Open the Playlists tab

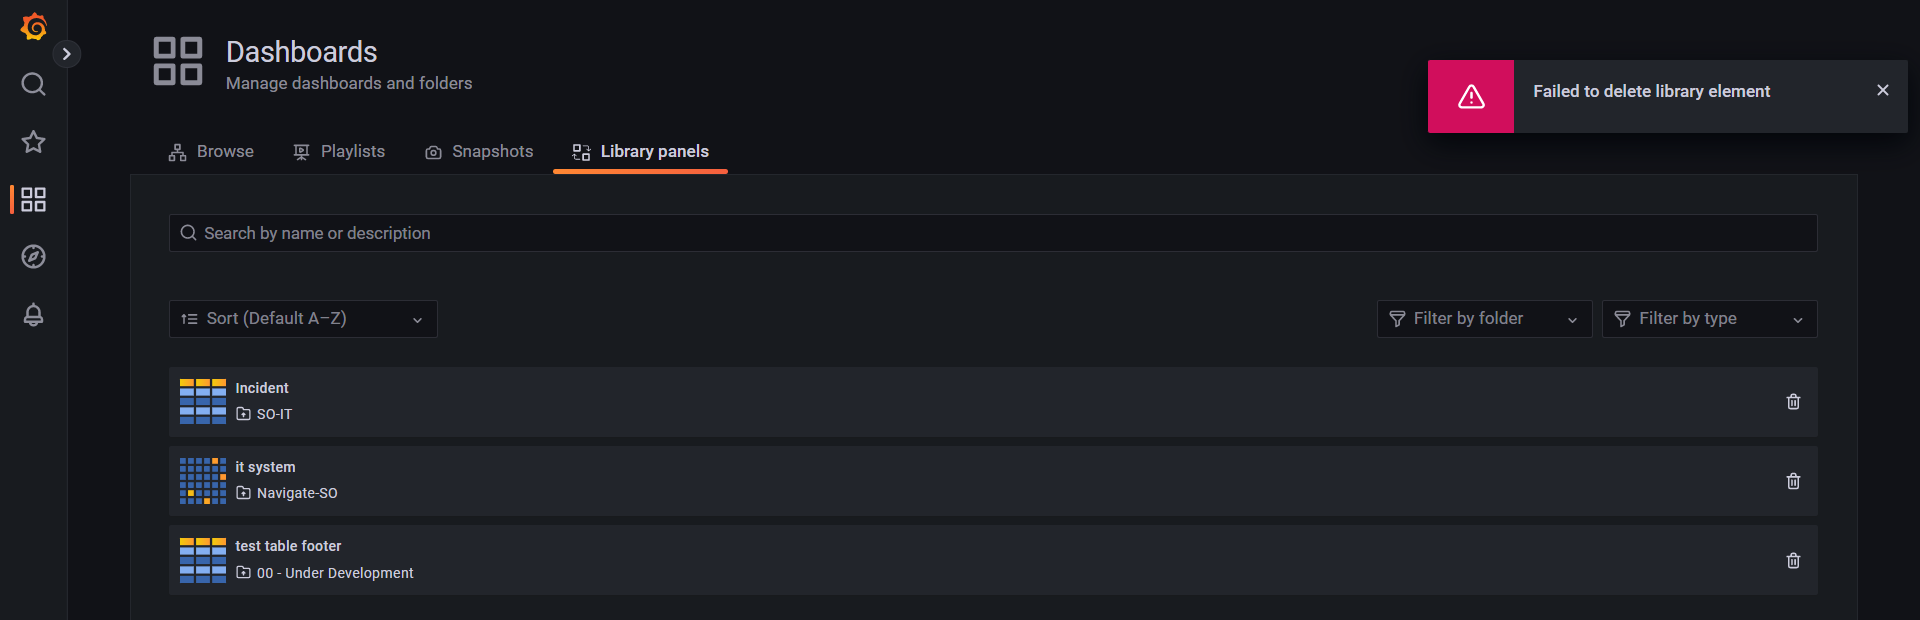pos(338,151)
